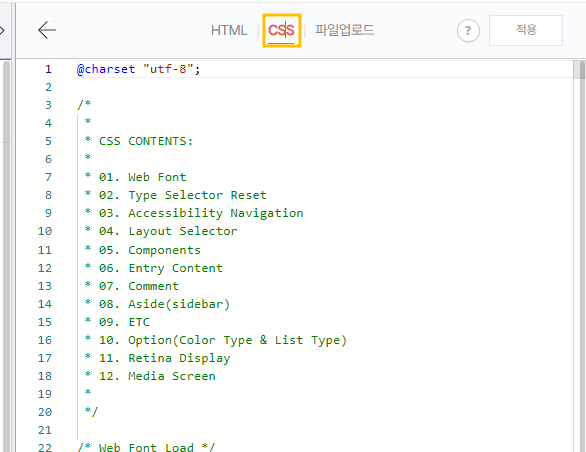Image resolution: width=586 pixels, height=452 pixels.
Task: Open the help question mark icon
Action: click(468, 30)
